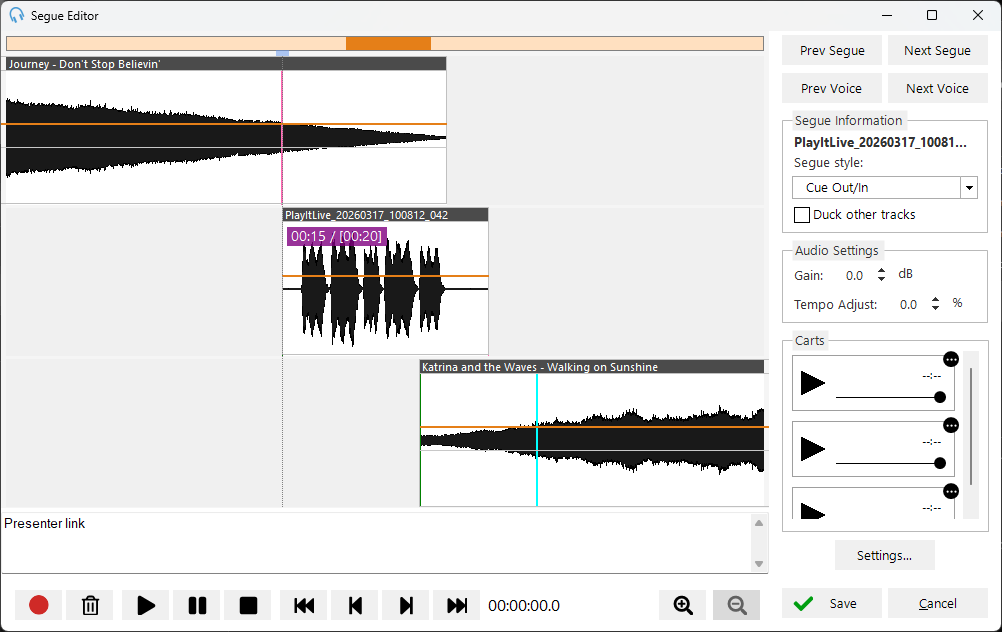This screenshot has width=1002, height=632.
Task: Open the Settings... dialog
Action: 884,555
